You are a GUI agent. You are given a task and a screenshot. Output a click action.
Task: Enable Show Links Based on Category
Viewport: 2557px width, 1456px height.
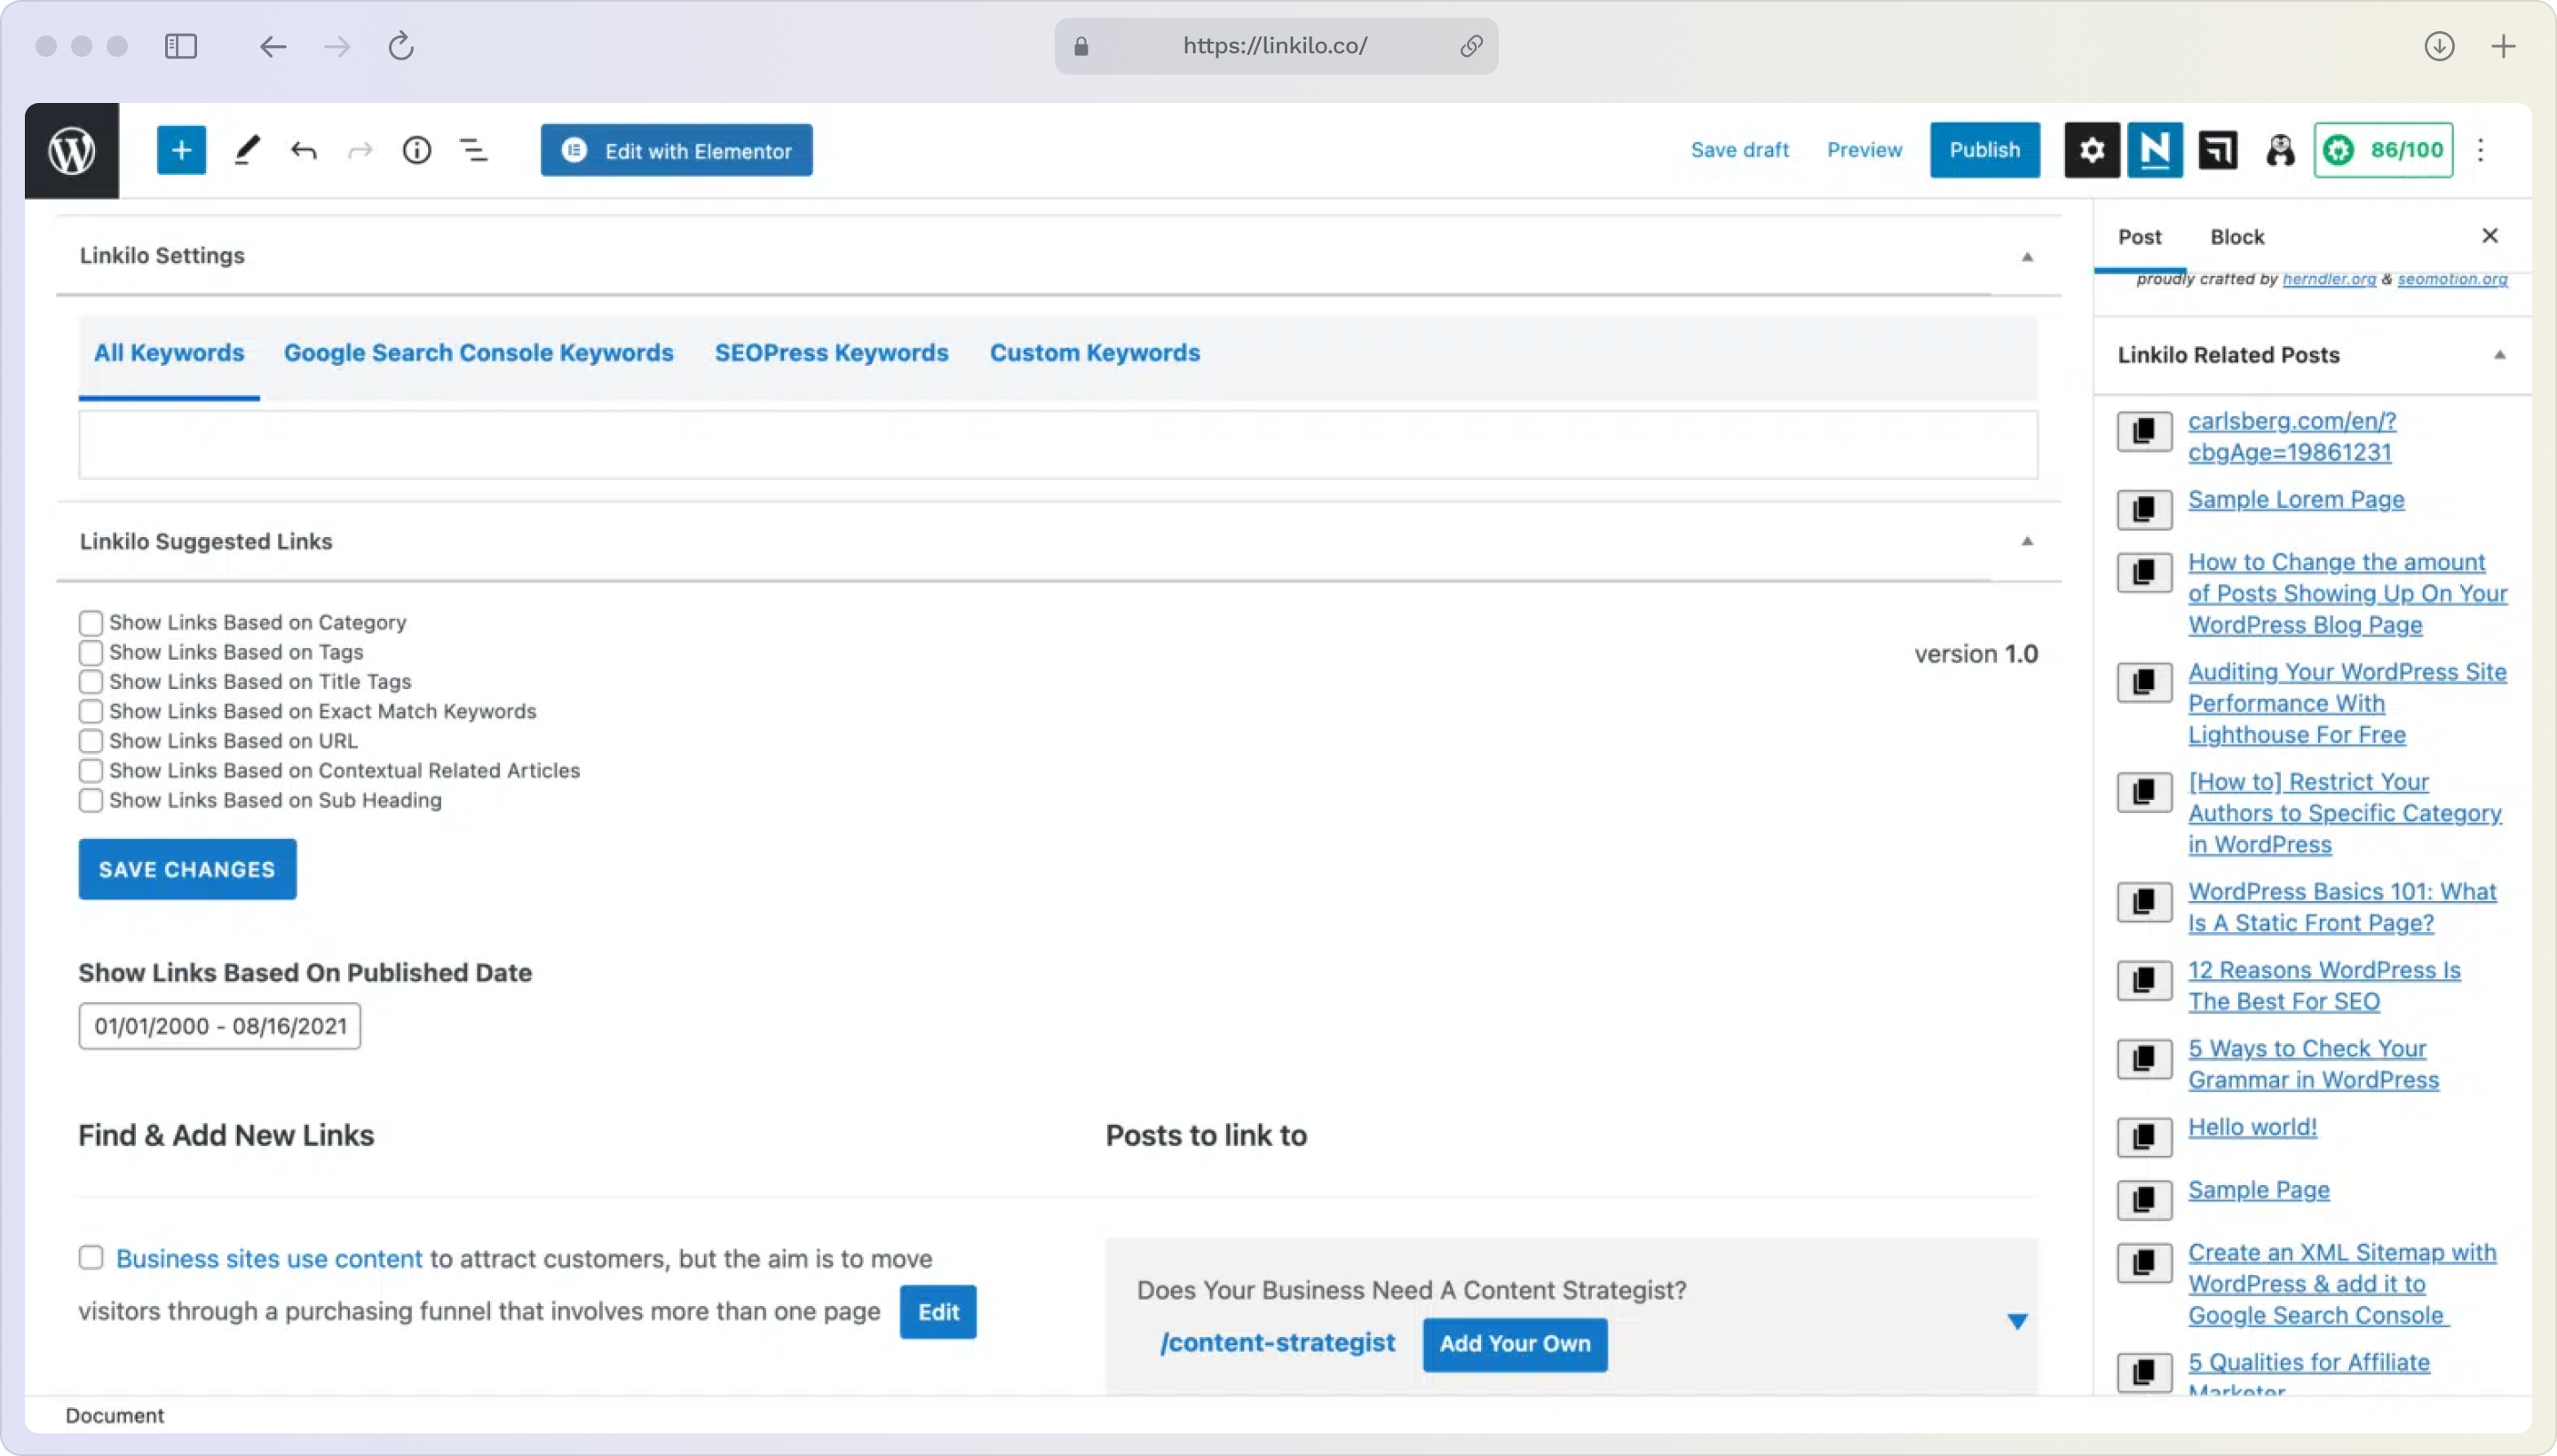pos(91,623)
